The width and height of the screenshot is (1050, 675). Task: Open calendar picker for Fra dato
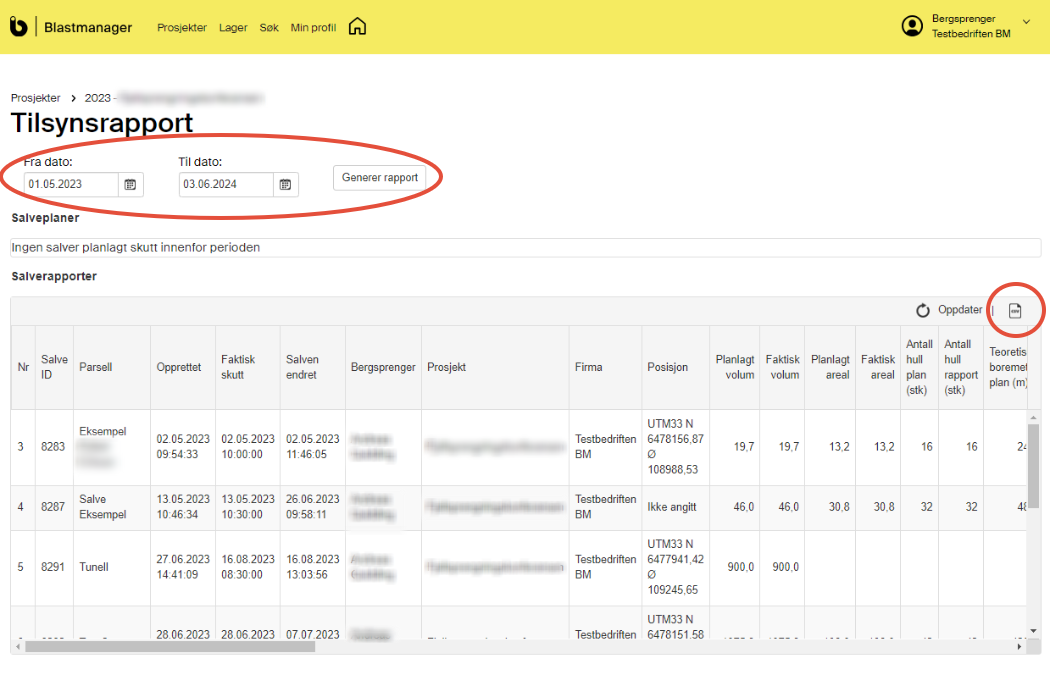(x=131, y=184)
